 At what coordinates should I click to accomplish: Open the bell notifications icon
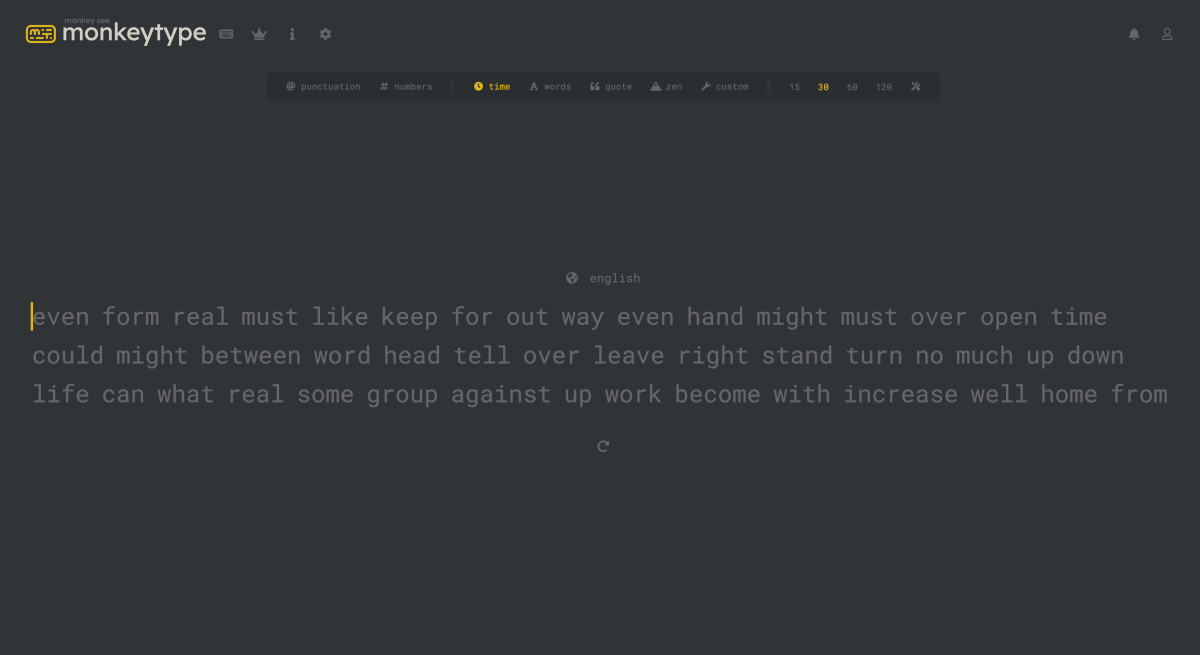1134,34
